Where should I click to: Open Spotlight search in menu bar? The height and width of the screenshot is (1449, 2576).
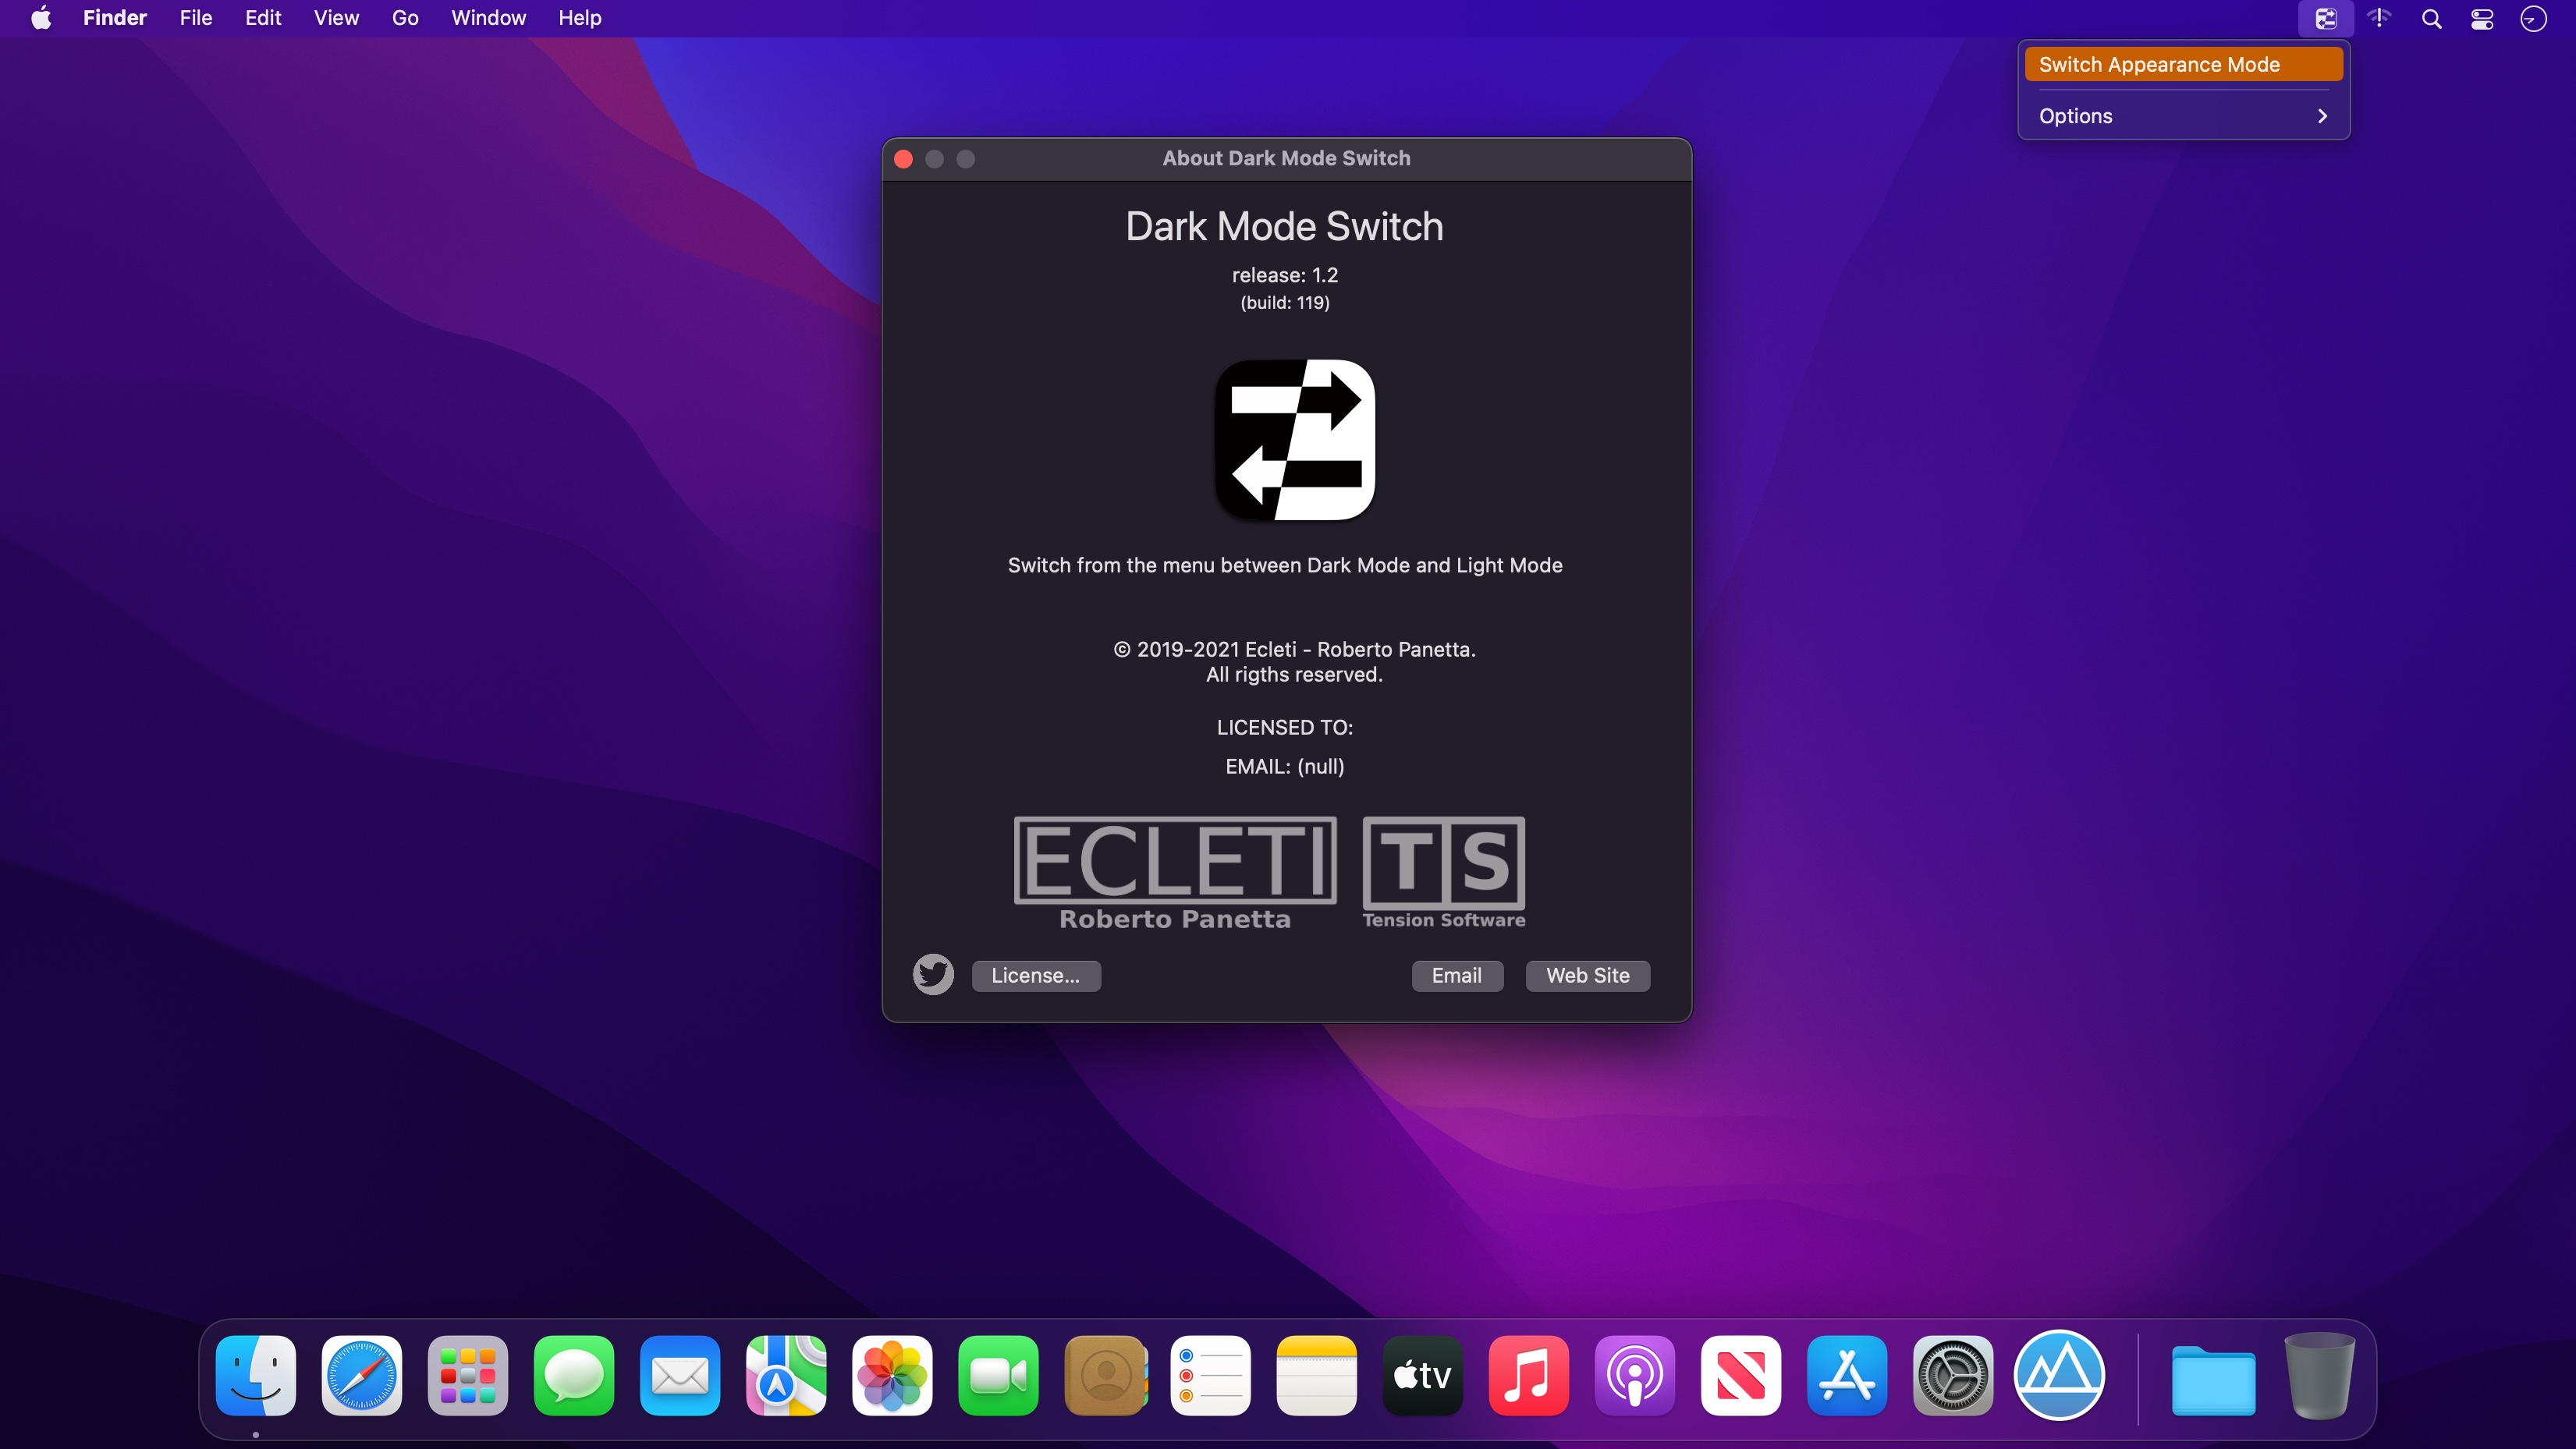[x=2431, y=18]
